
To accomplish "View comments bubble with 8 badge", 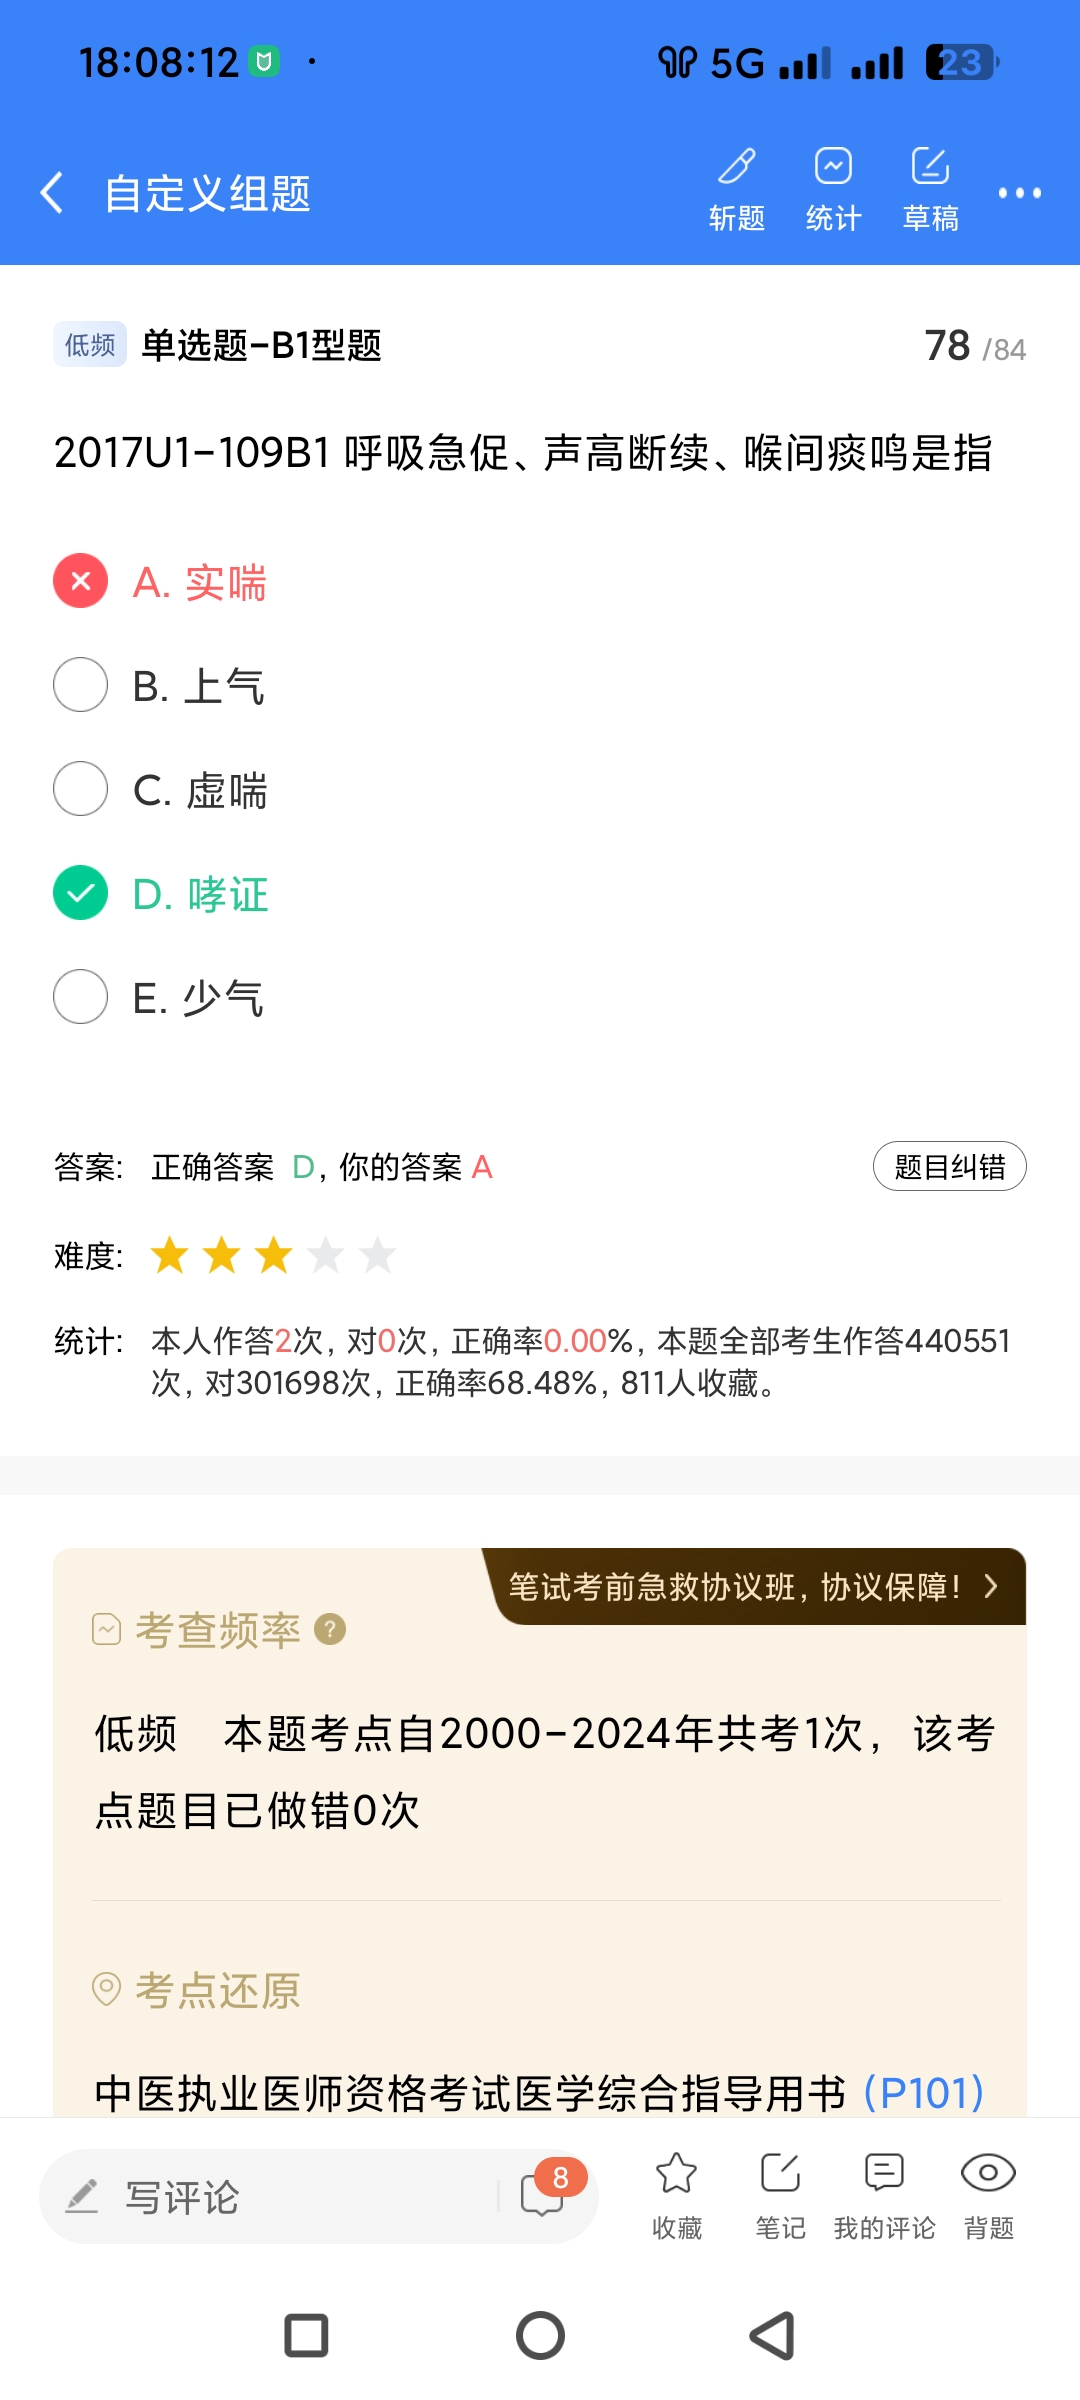I will pos(543,2195).
